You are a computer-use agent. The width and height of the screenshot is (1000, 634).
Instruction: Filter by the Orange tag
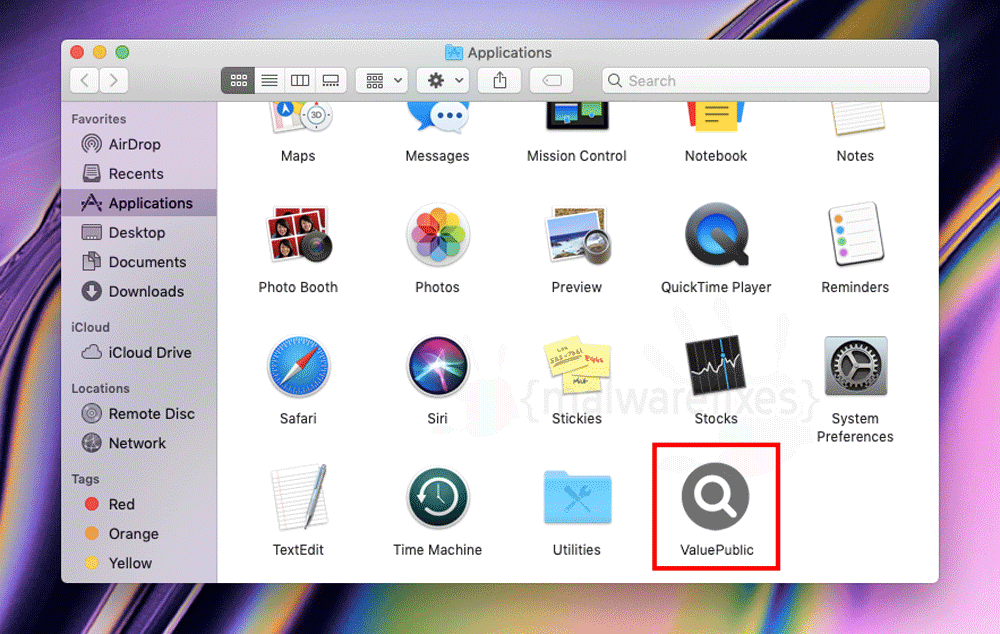139,533
